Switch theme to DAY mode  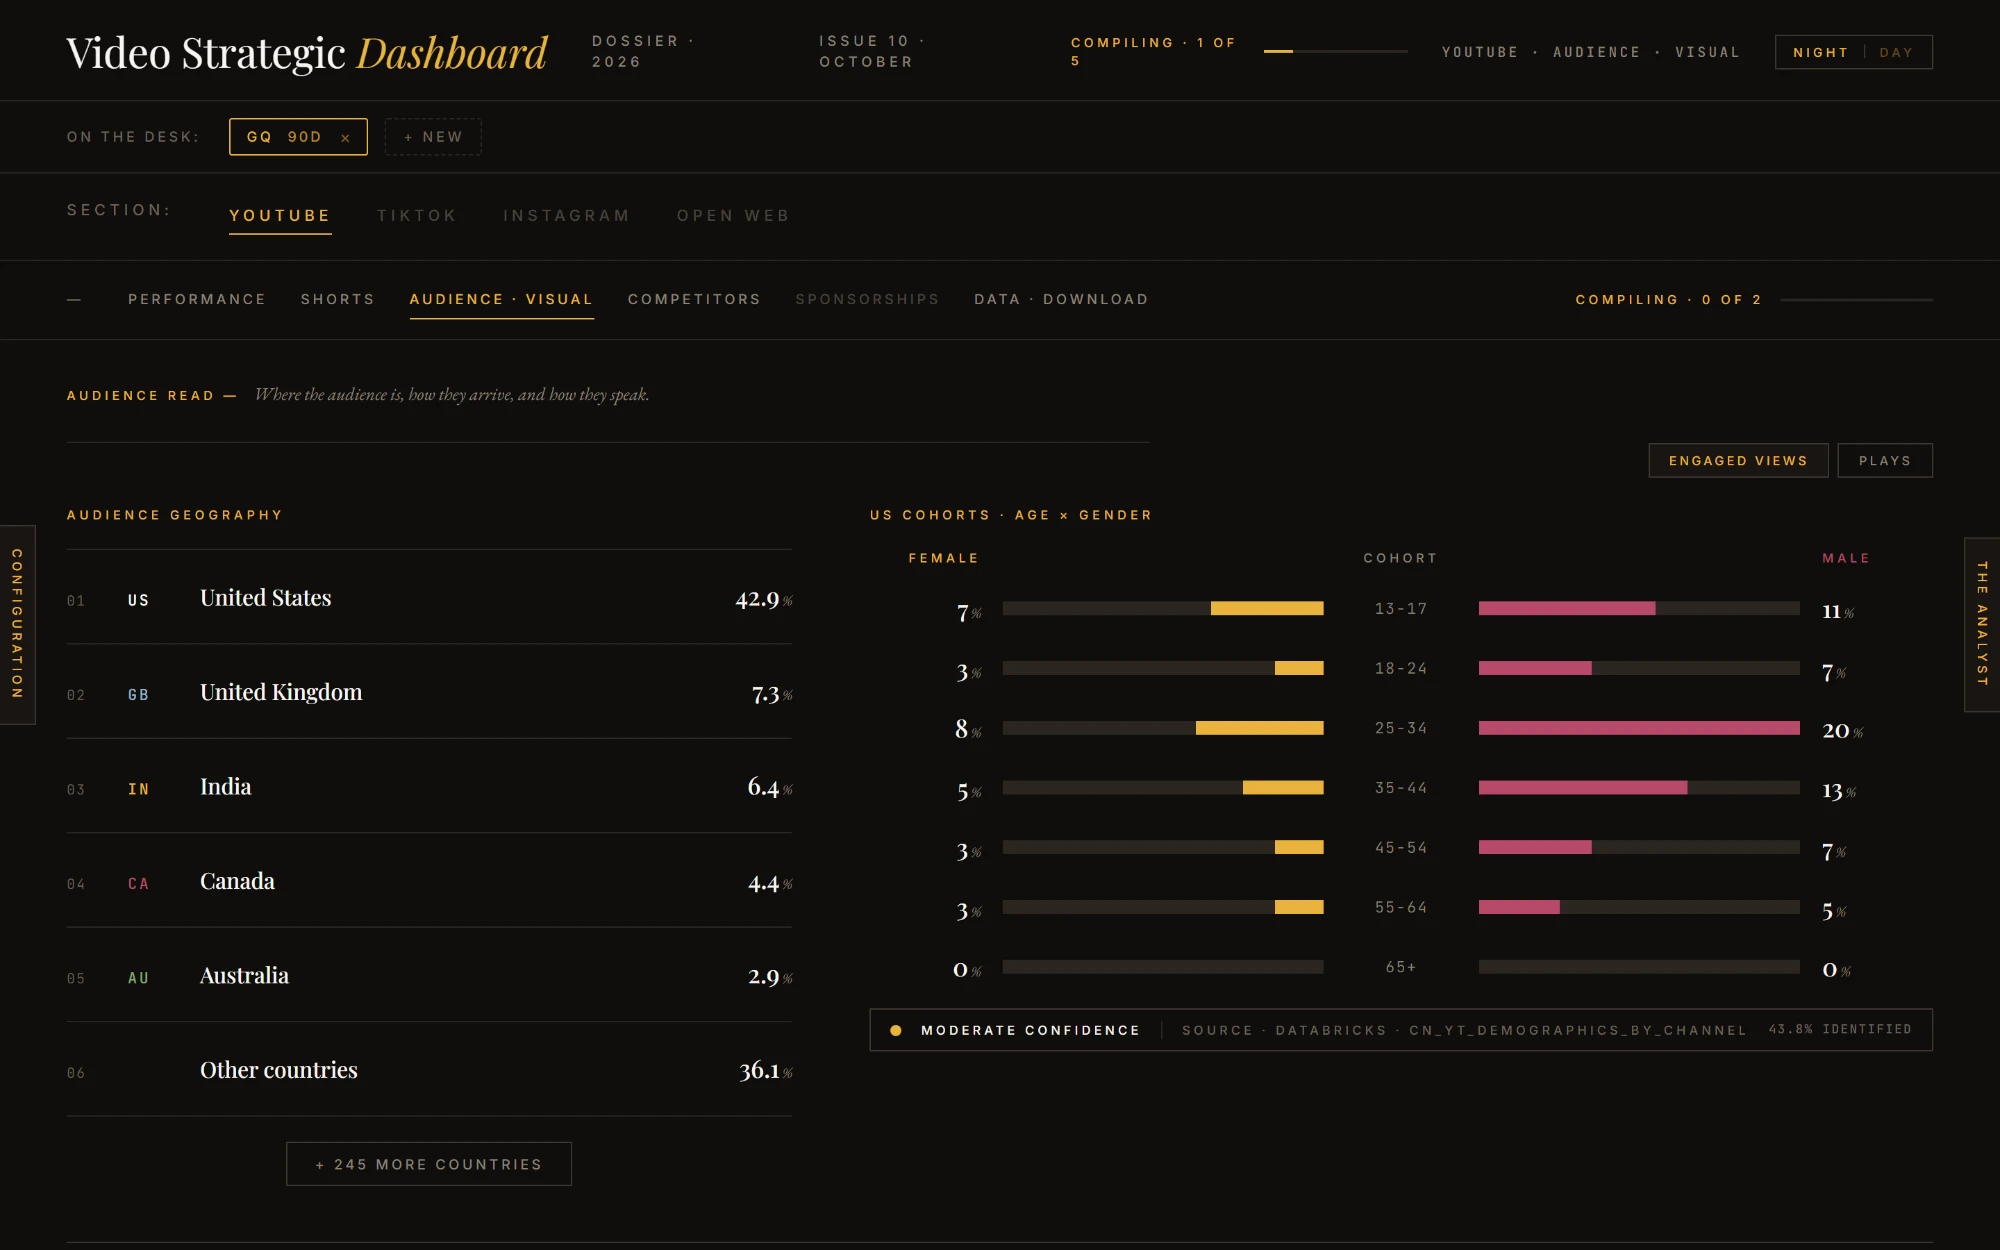pos(1896,52)
